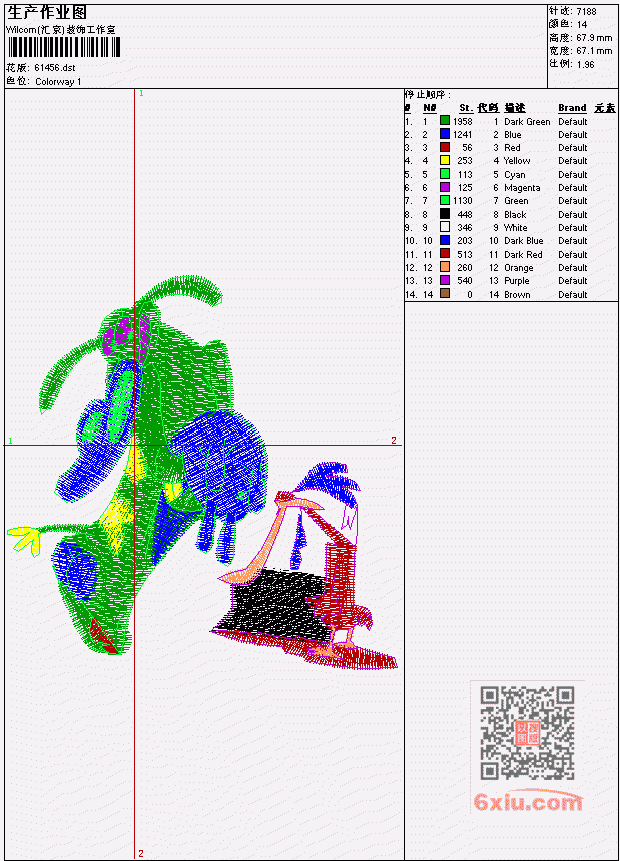This screenshot has width=620, height=861.
Task: Click the 'Wilcom(汇京)装饰工作室' studio name
Action: [61, 30]
